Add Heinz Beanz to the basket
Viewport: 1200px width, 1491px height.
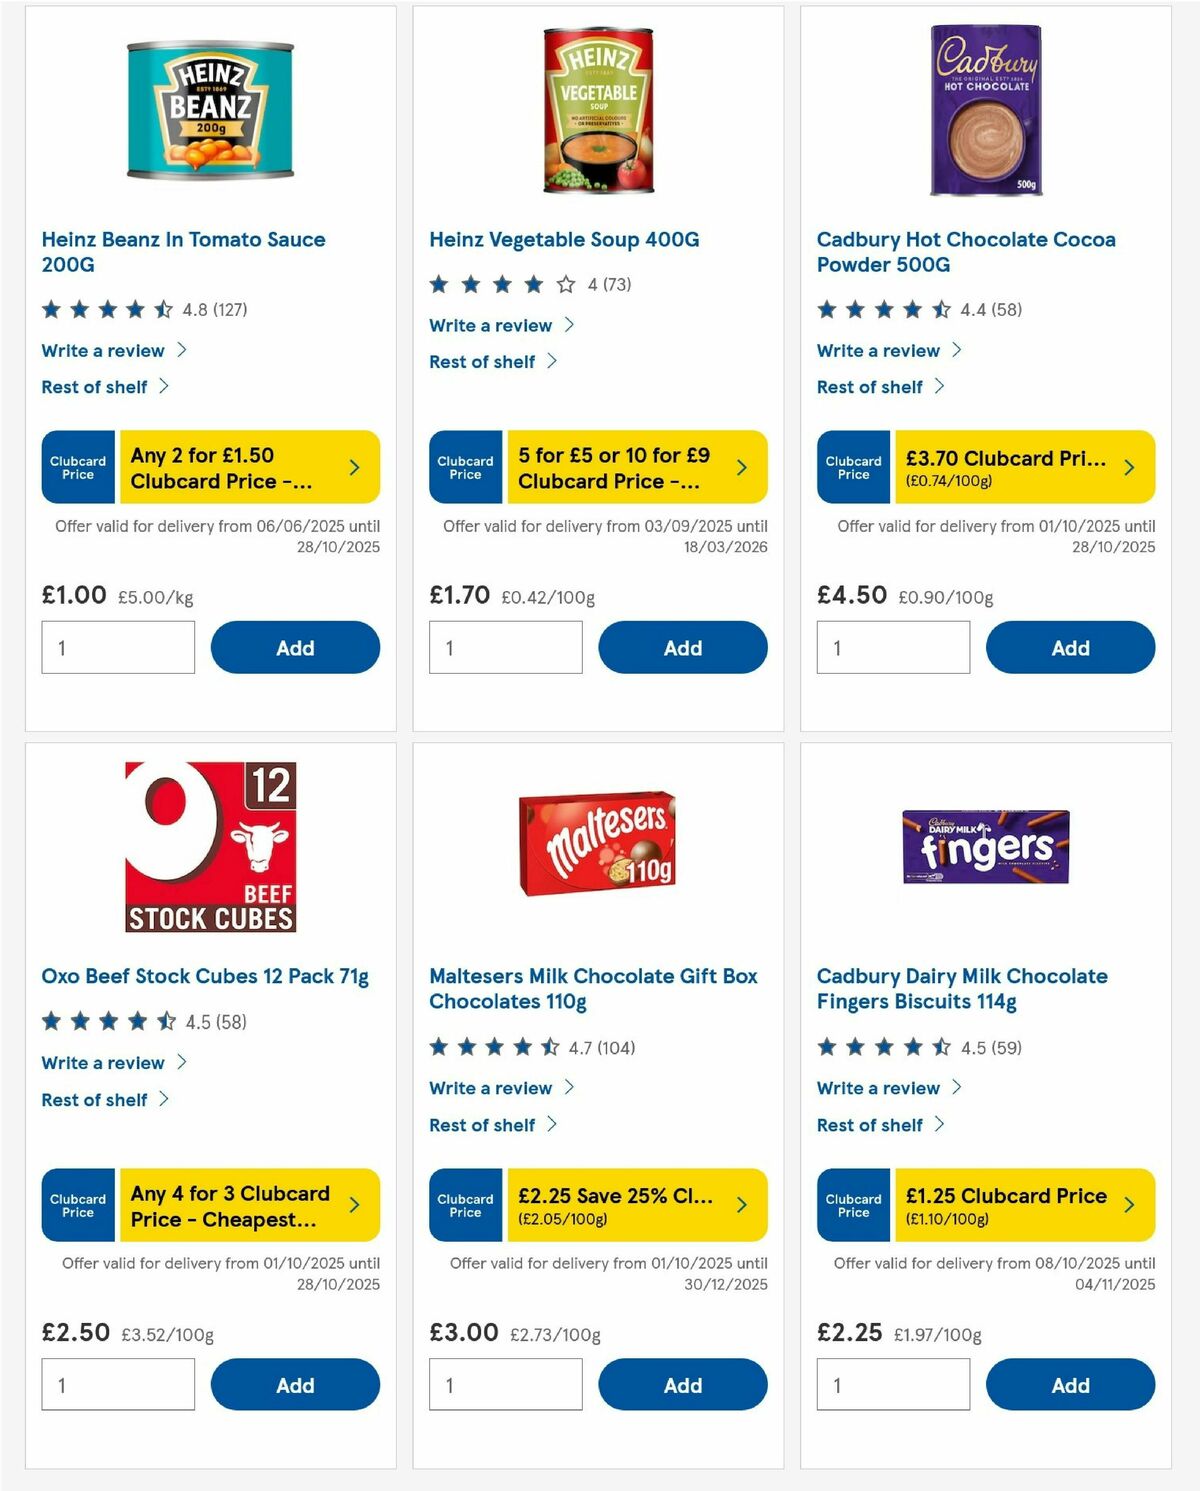(x=294, y=647)
